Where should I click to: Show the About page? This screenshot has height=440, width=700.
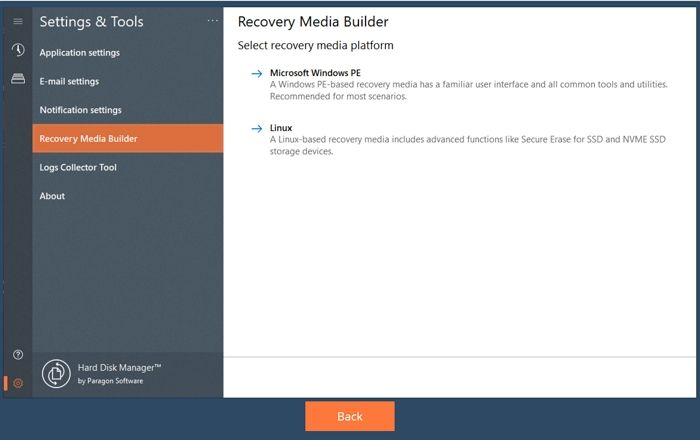52,196
